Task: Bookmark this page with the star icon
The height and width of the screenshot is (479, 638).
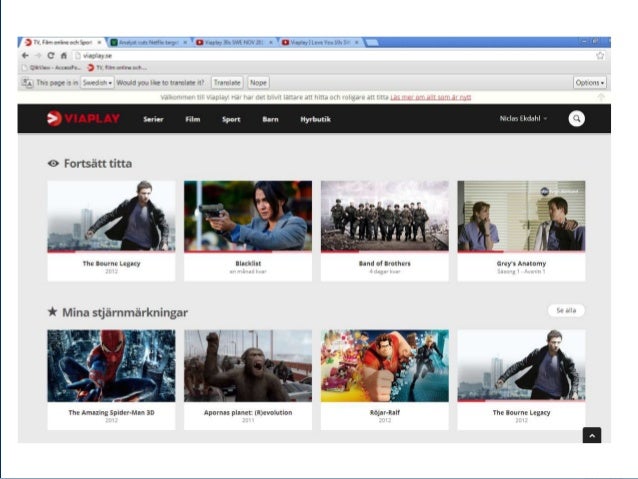Action: click(600, 55)
